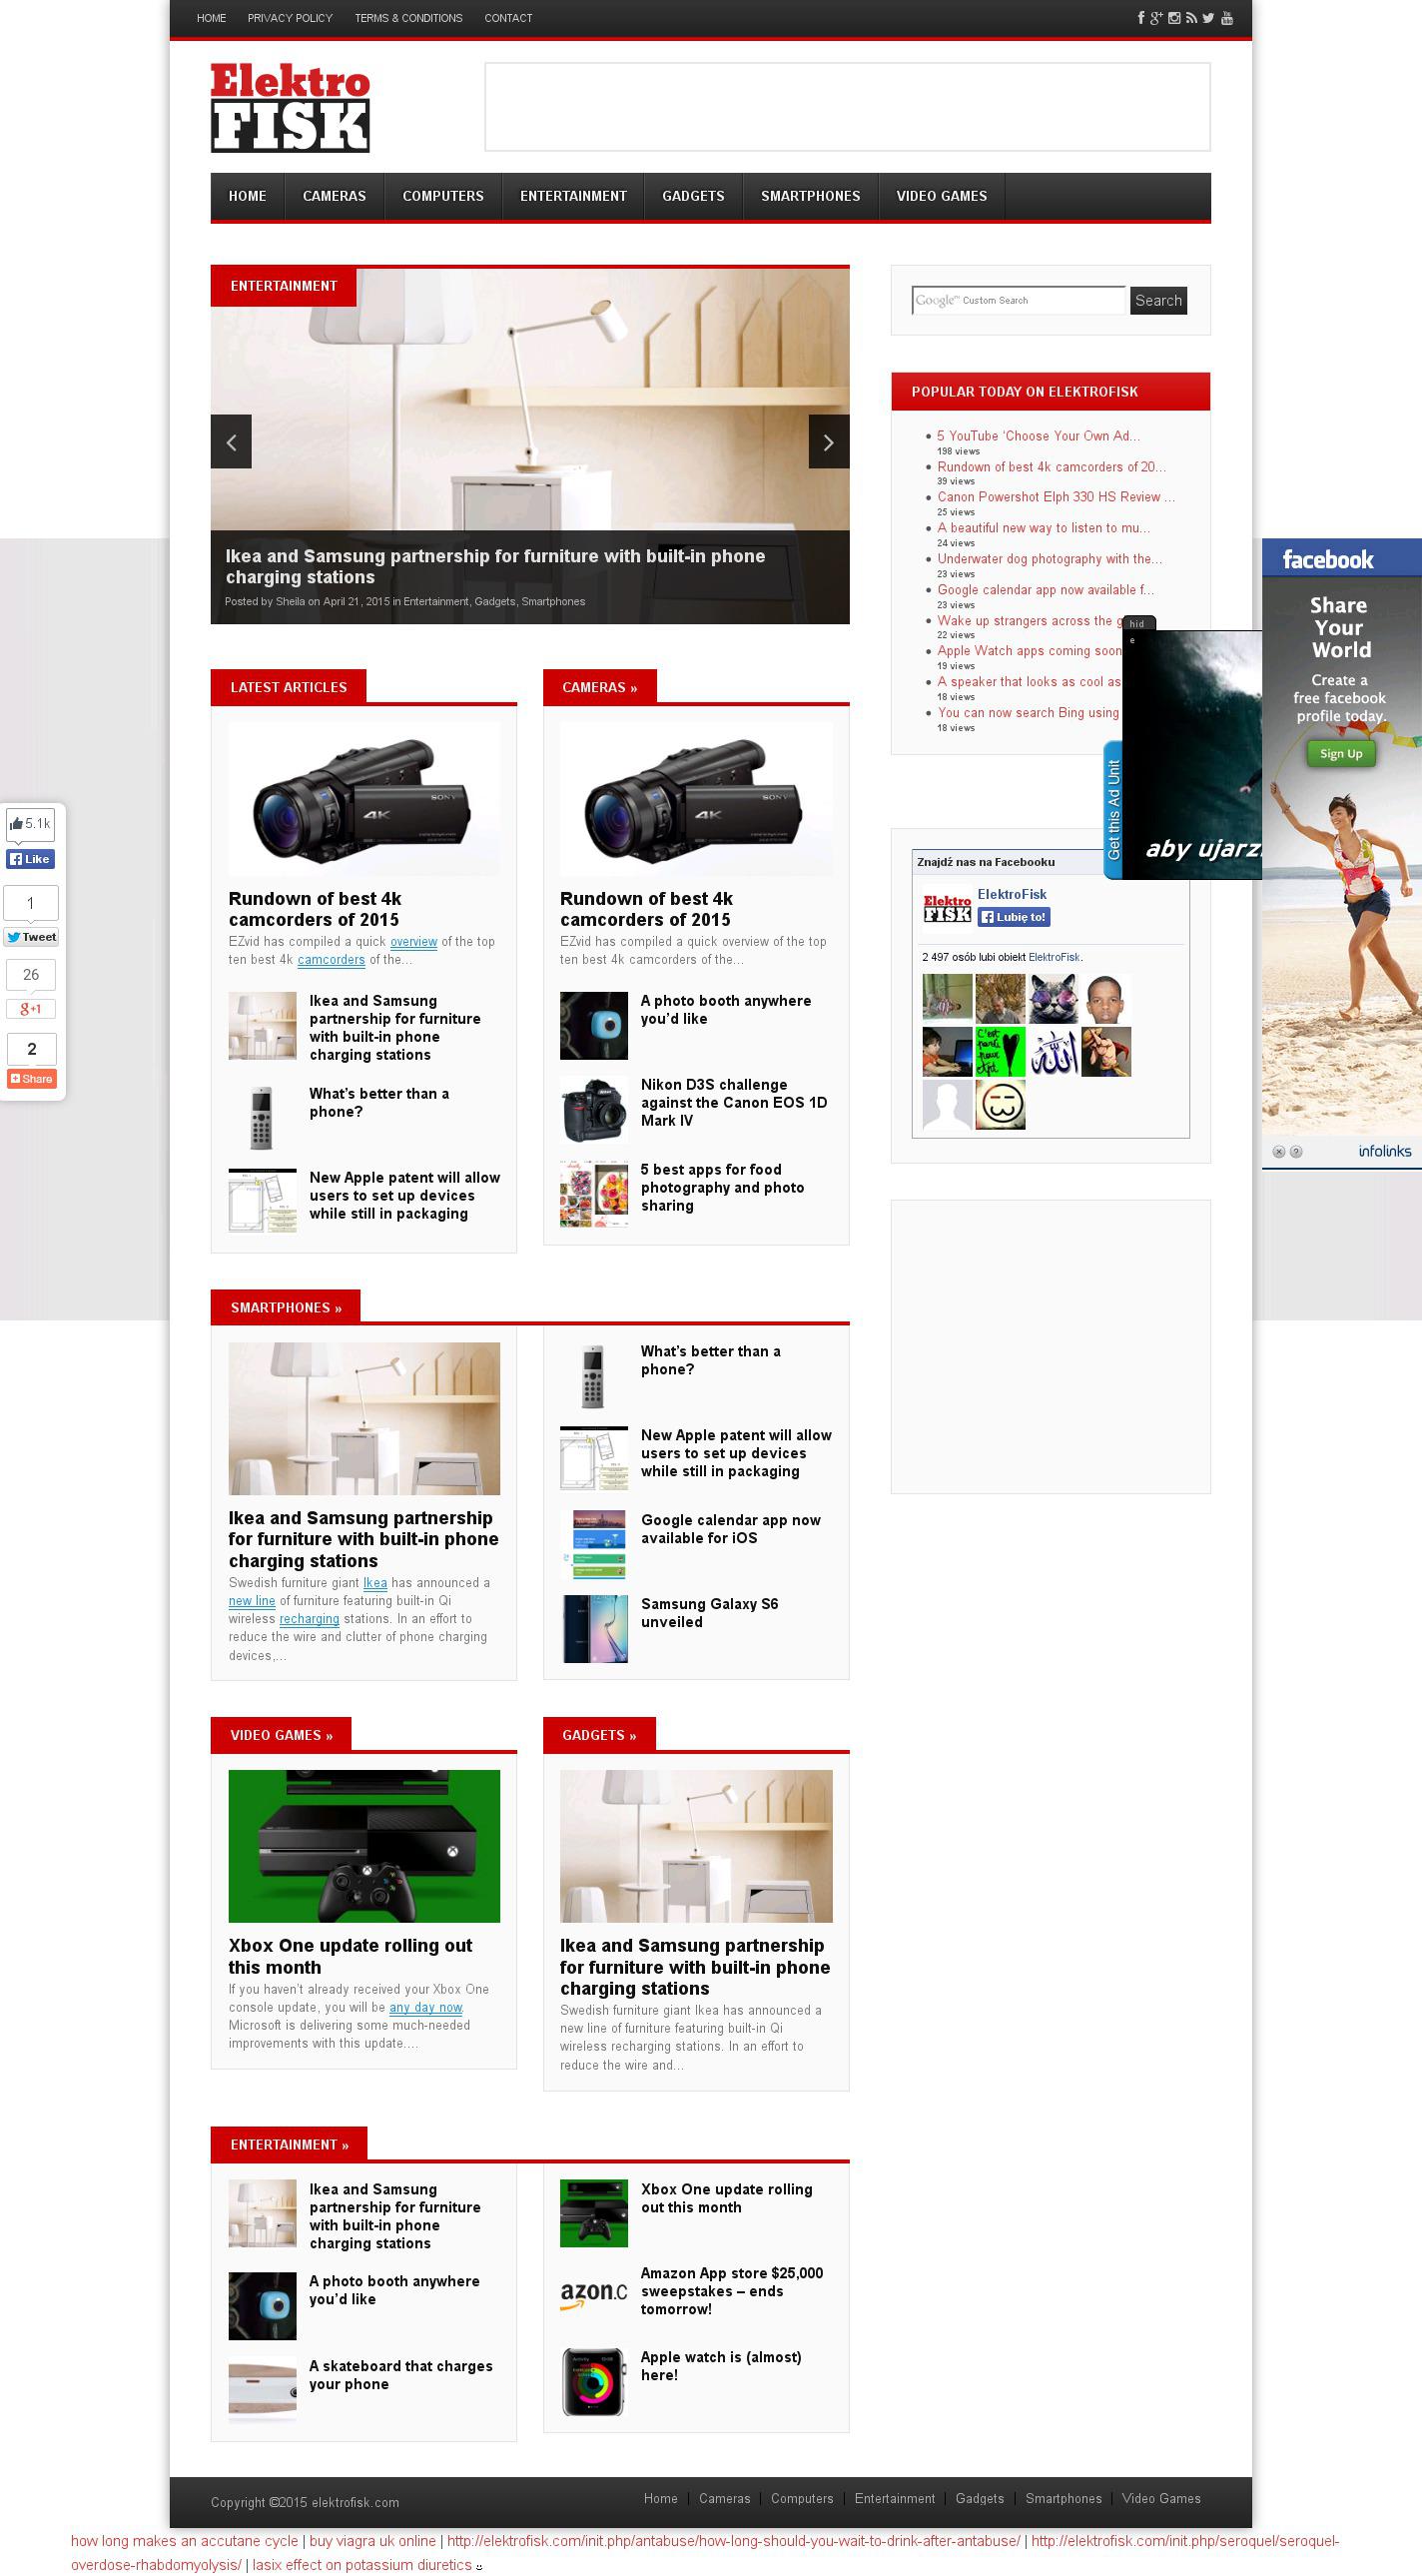Go to next slide in featured slider
This screenshot has width=1422, height=2576.
click(828, 442)
